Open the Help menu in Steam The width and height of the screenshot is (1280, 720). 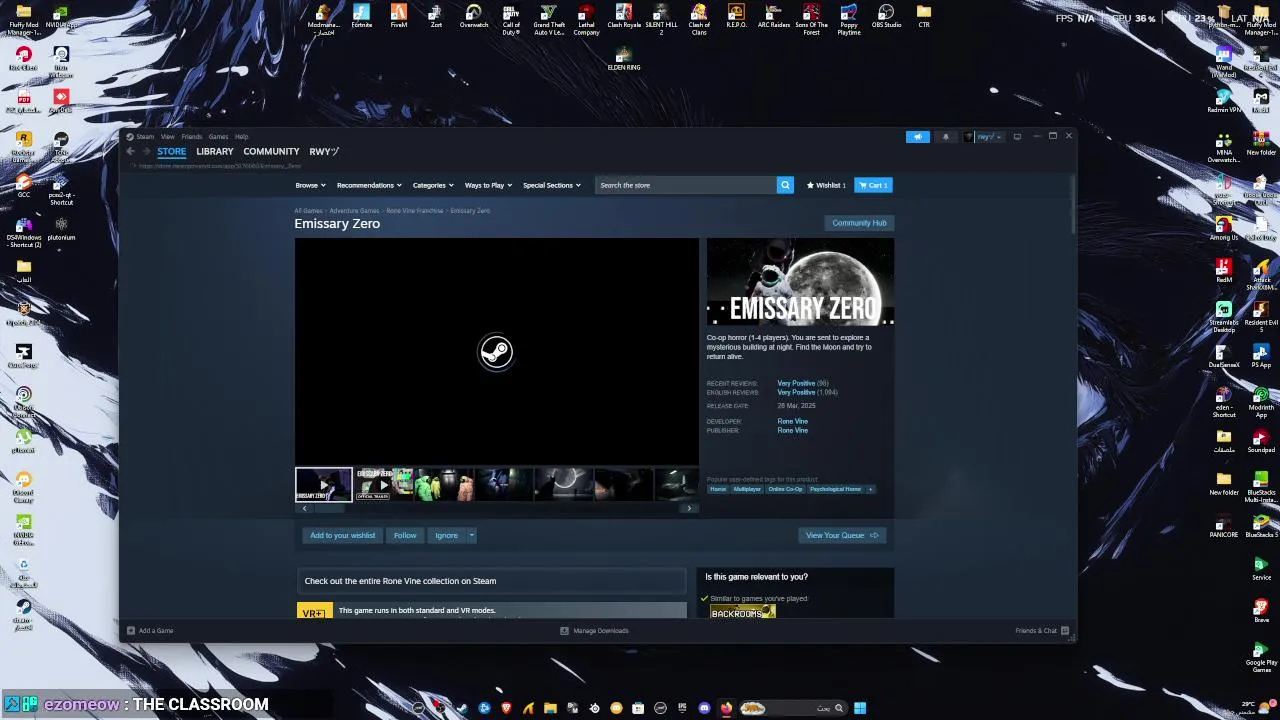tap(241, 136)
